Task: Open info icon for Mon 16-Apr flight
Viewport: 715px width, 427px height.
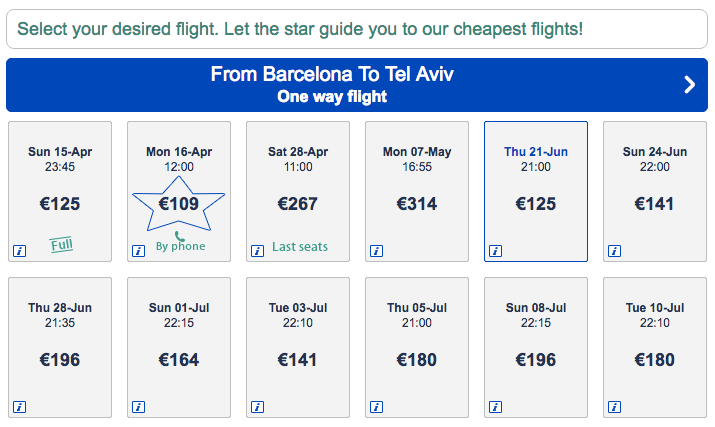Action: pos(138,250)
